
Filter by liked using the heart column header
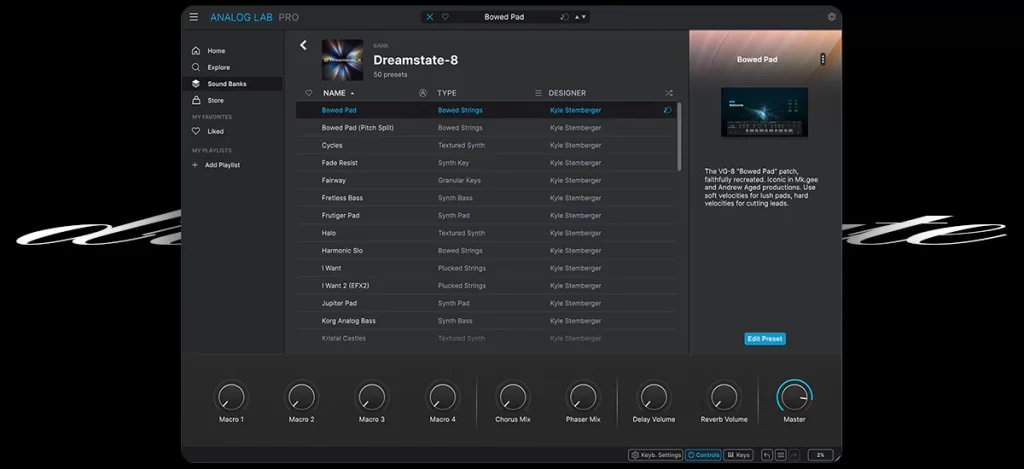point(309,93)
